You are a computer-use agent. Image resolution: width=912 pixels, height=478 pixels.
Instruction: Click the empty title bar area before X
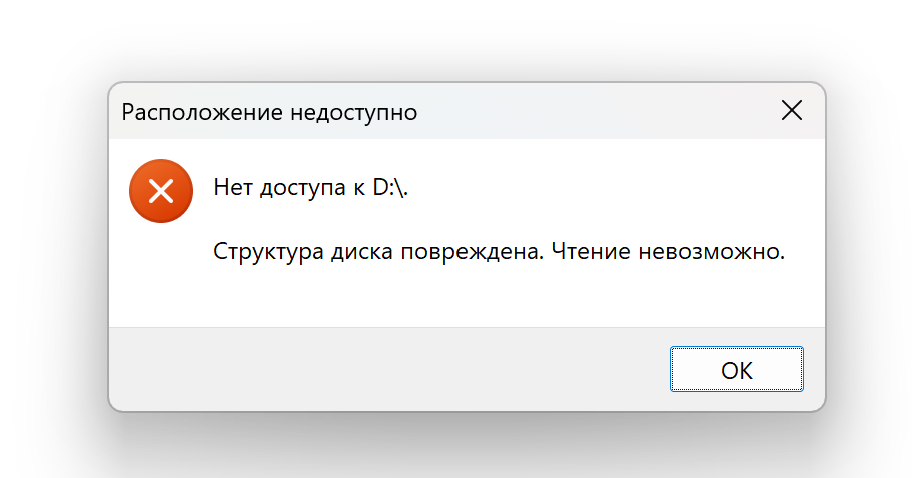[x=600, y=112]
